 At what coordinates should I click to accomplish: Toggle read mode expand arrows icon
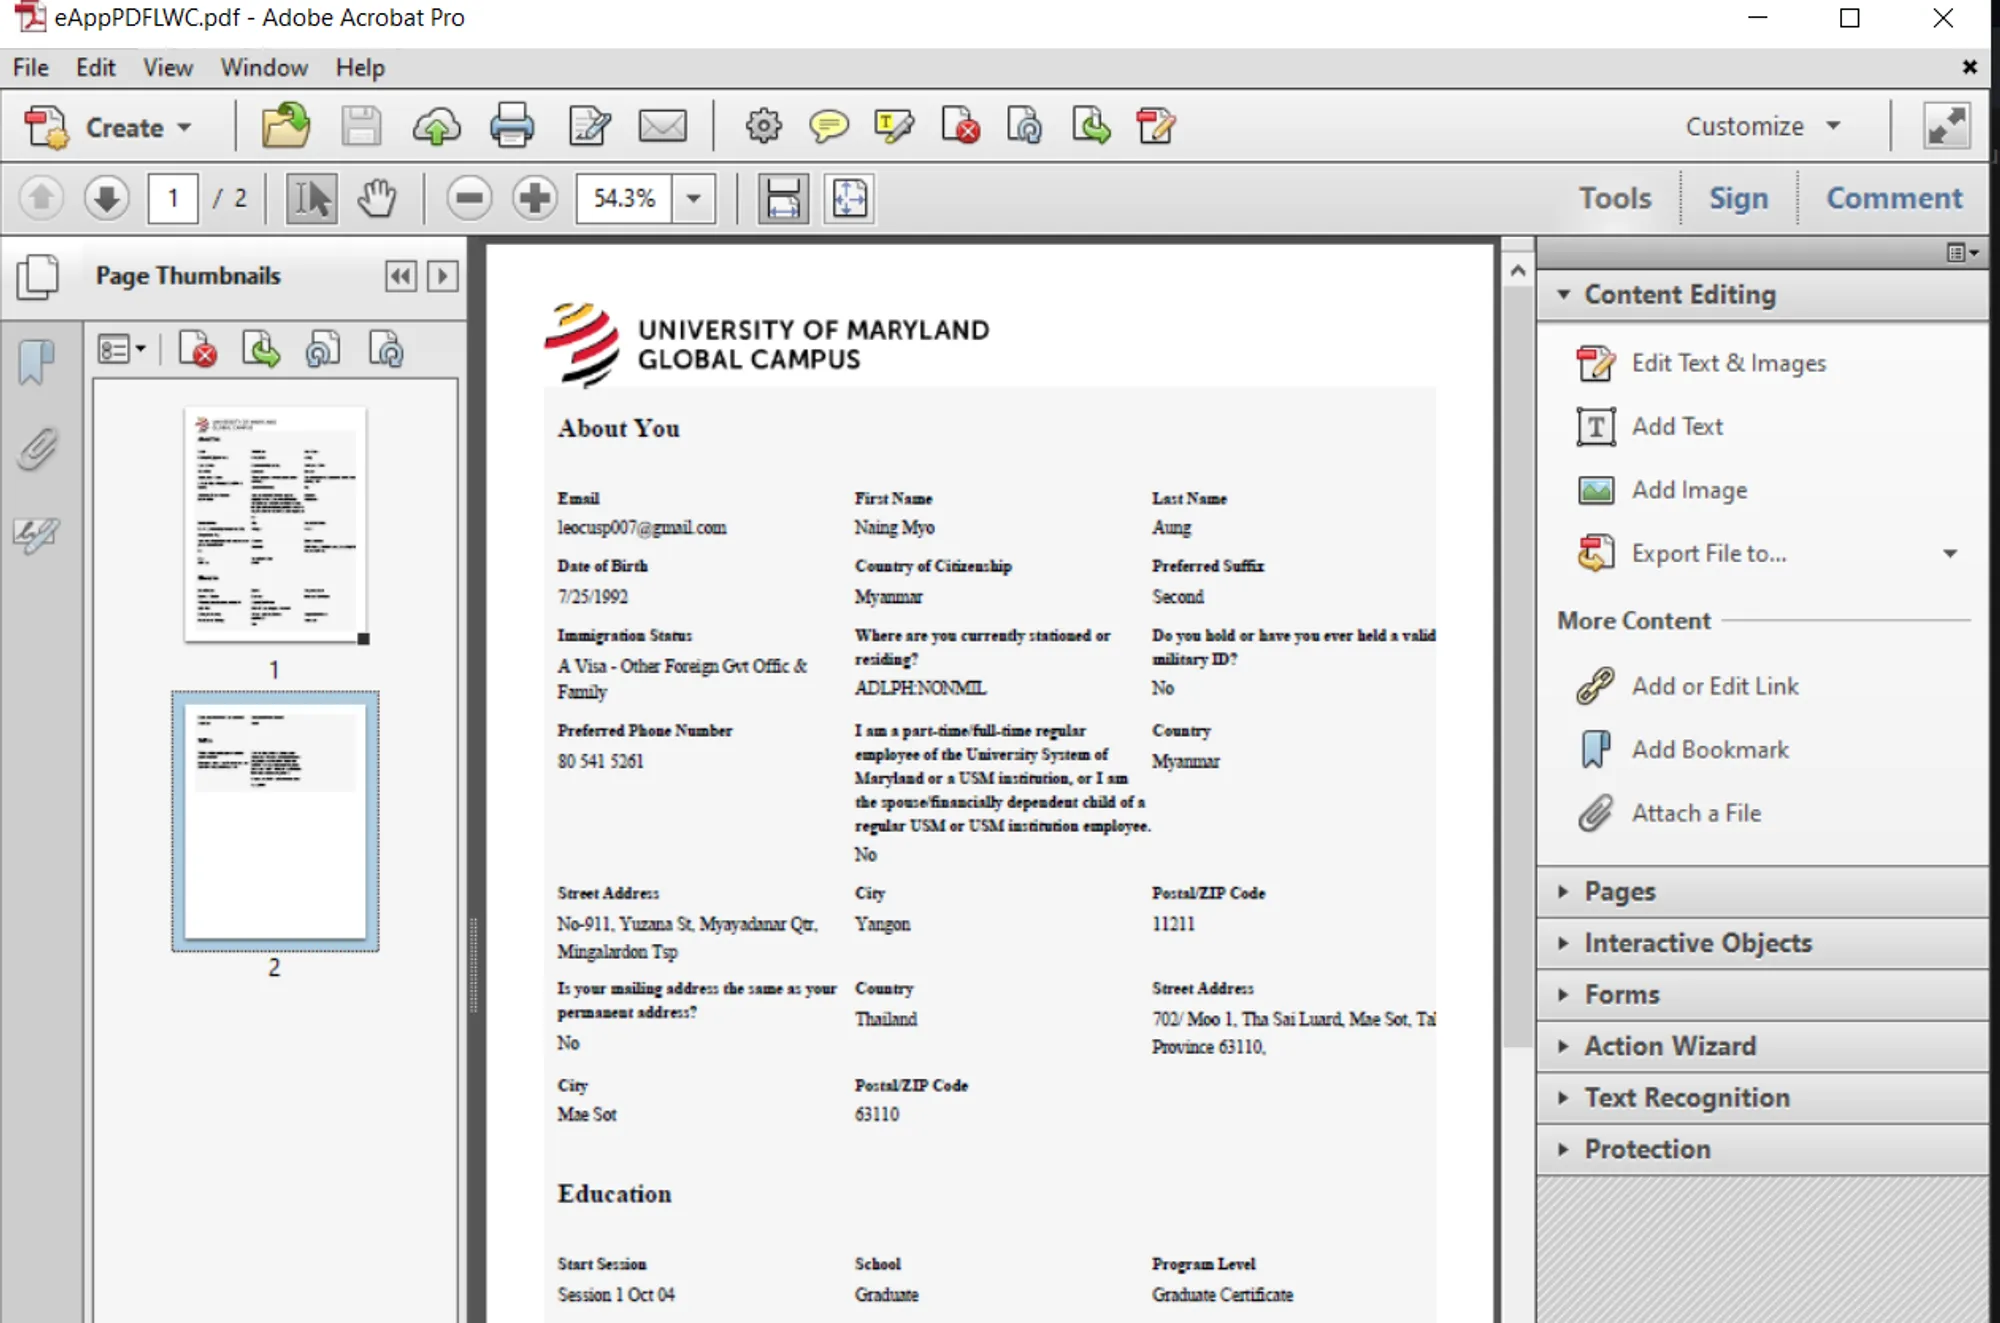[1947, 126]
